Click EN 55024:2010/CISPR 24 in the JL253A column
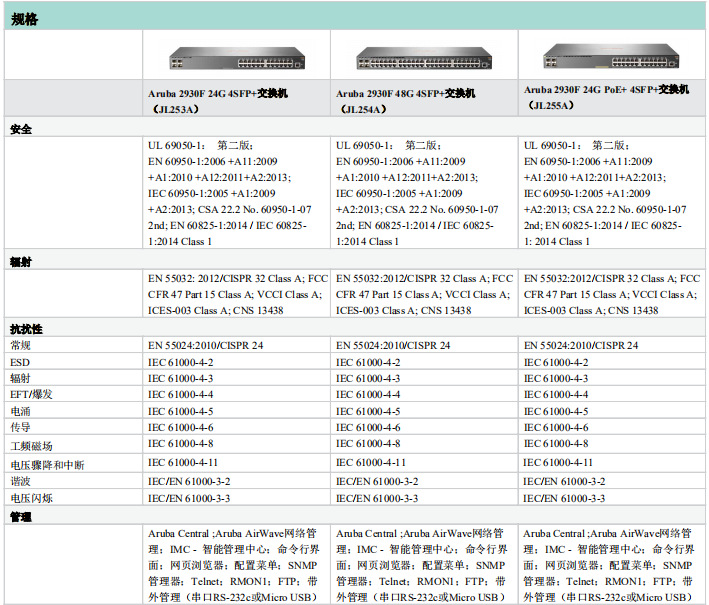The image size is (709, 605). click(x=205, y=345)
